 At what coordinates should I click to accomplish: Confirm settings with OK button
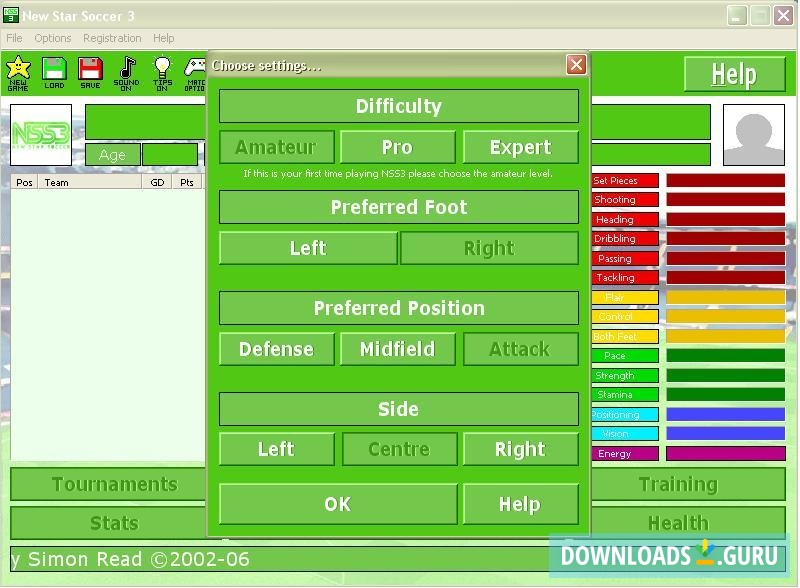coord(338,504)
